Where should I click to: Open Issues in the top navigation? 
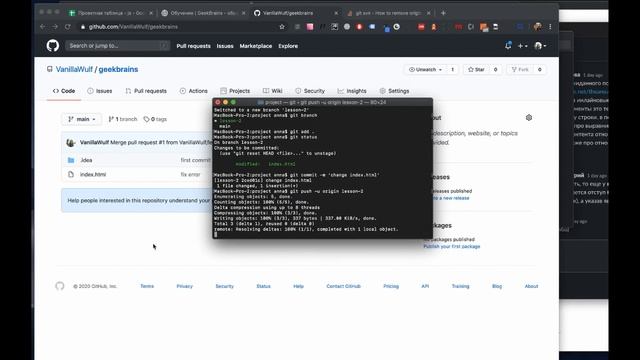pos(225,46)
